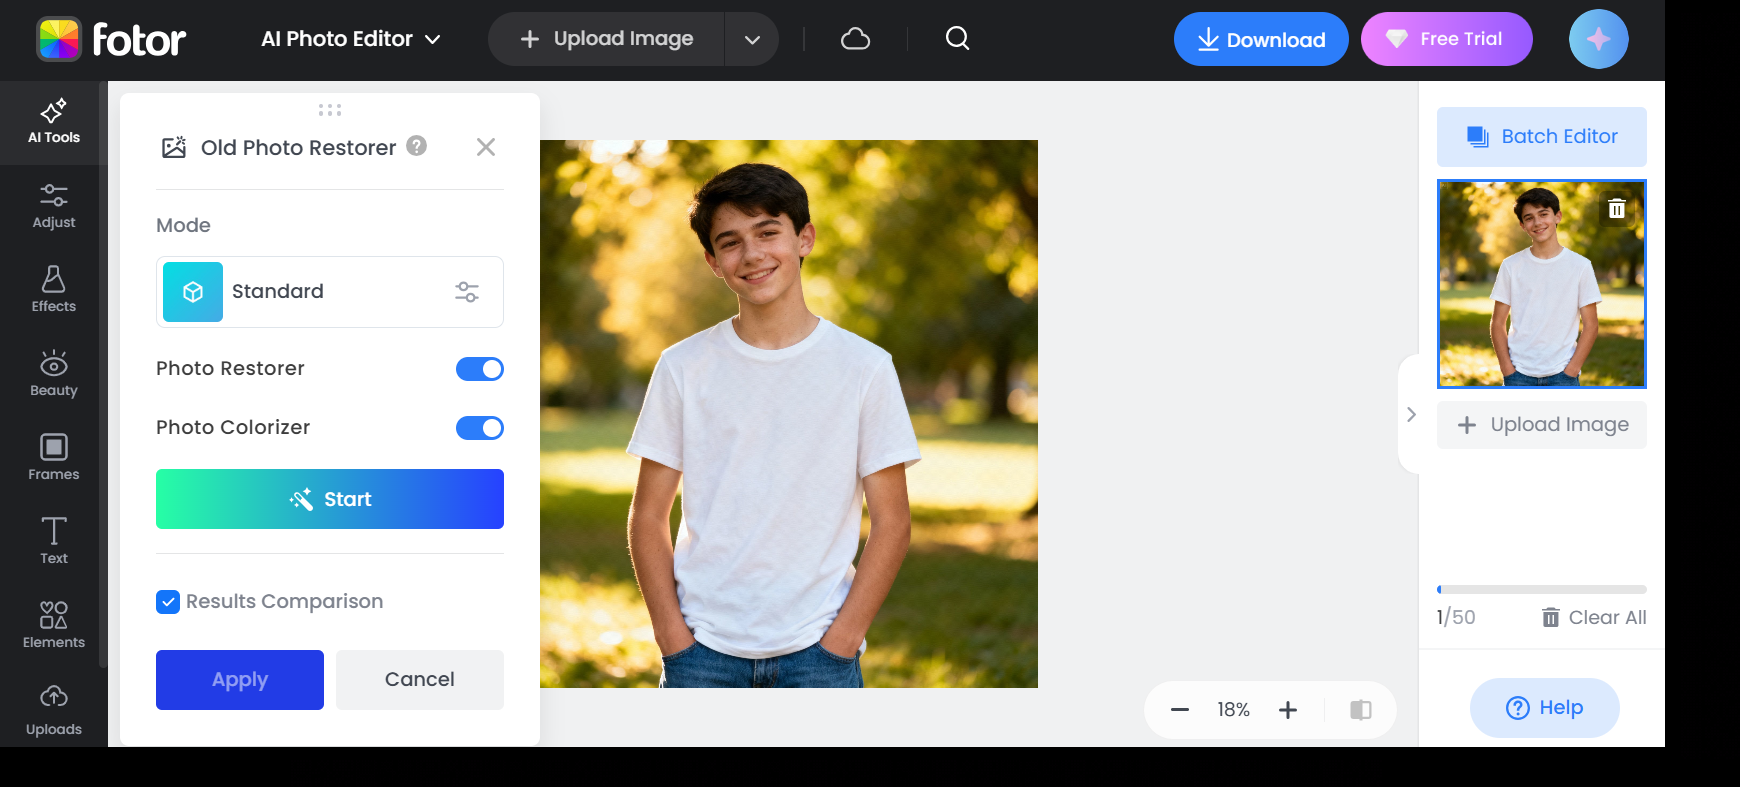Zoom out with the minus icon
This screenshot has height=787, width=1740.
tap(1180, 710)
